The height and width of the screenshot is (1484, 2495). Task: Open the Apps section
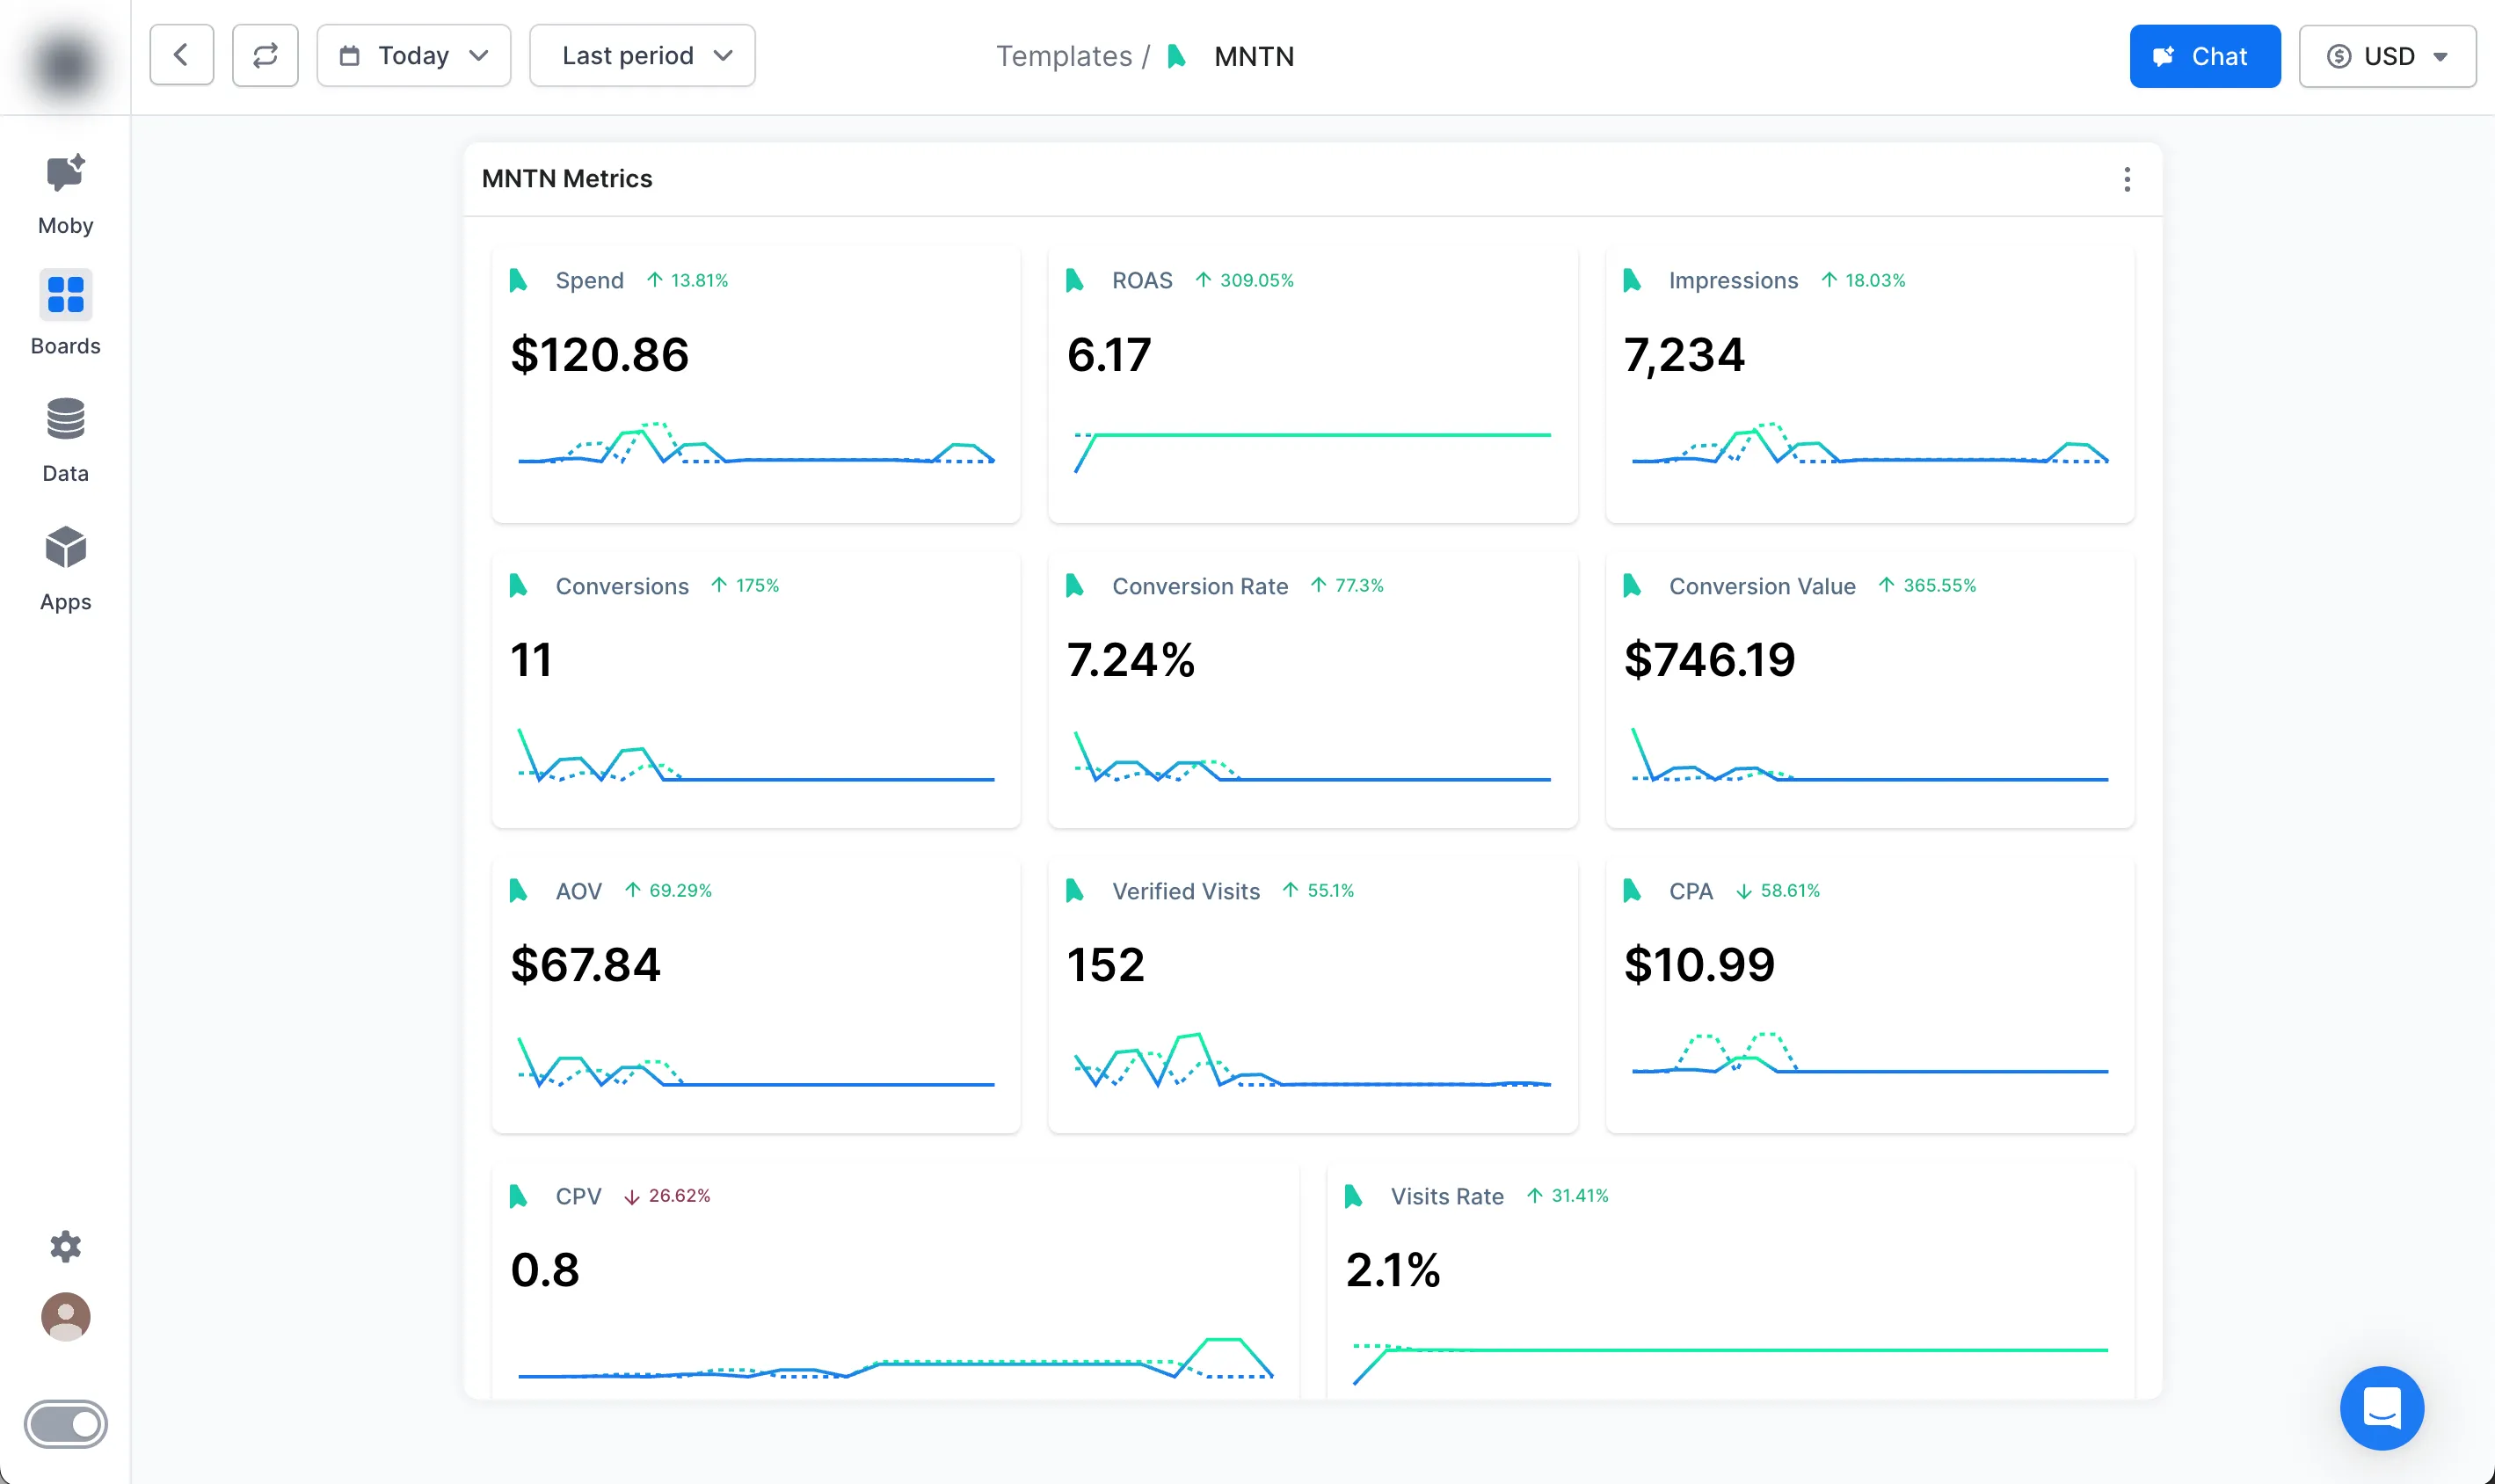click(x=65, y=567)
